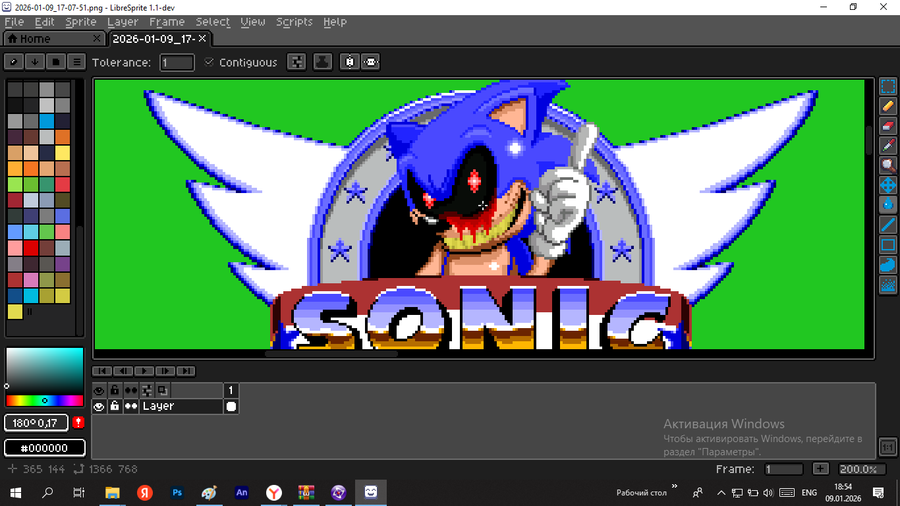The width and height of the screenshot is (900, 506).
Task: Toggle continuous cels for 'Layer'
Action: 131,406
